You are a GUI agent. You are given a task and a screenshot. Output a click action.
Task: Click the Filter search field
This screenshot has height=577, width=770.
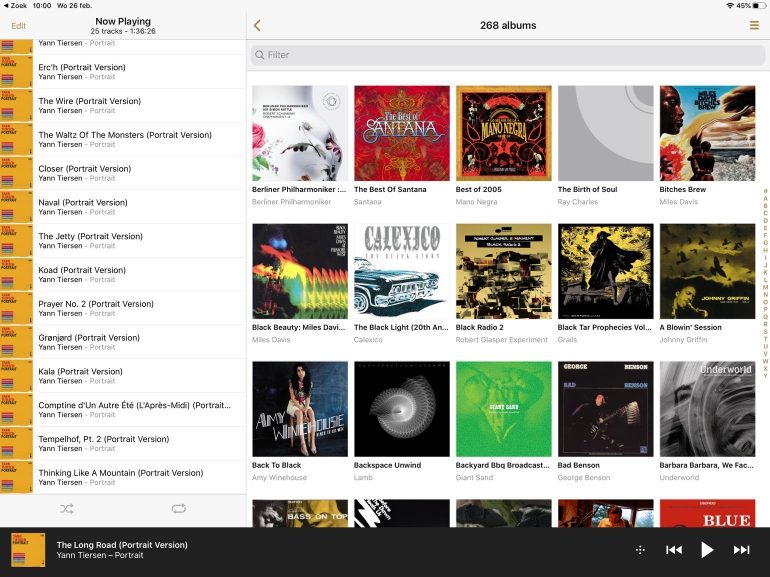tap(508, 55)
